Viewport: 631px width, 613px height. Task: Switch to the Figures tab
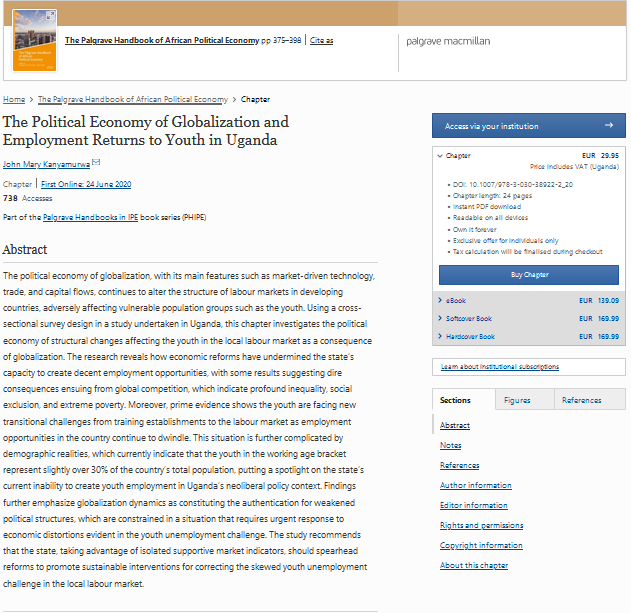[x=517, y=400]
